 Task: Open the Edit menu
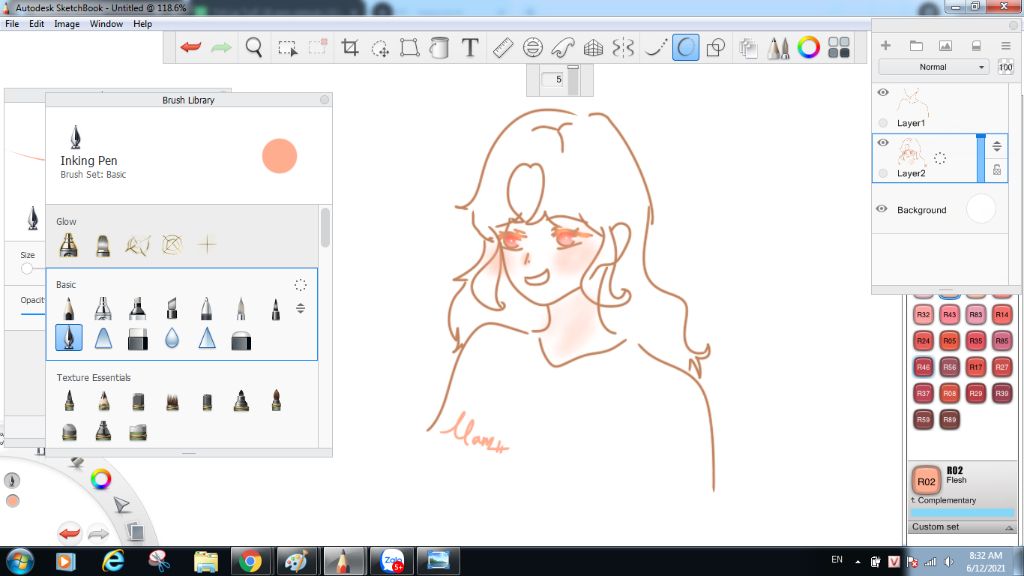pos(37,24)
